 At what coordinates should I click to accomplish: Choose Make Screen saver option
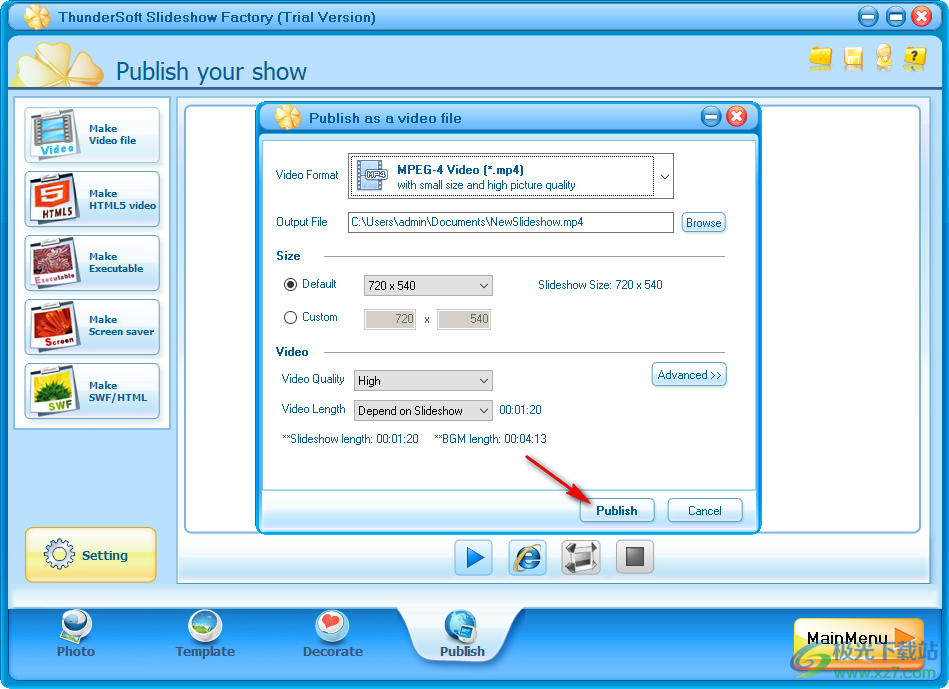tap(92, 327)
